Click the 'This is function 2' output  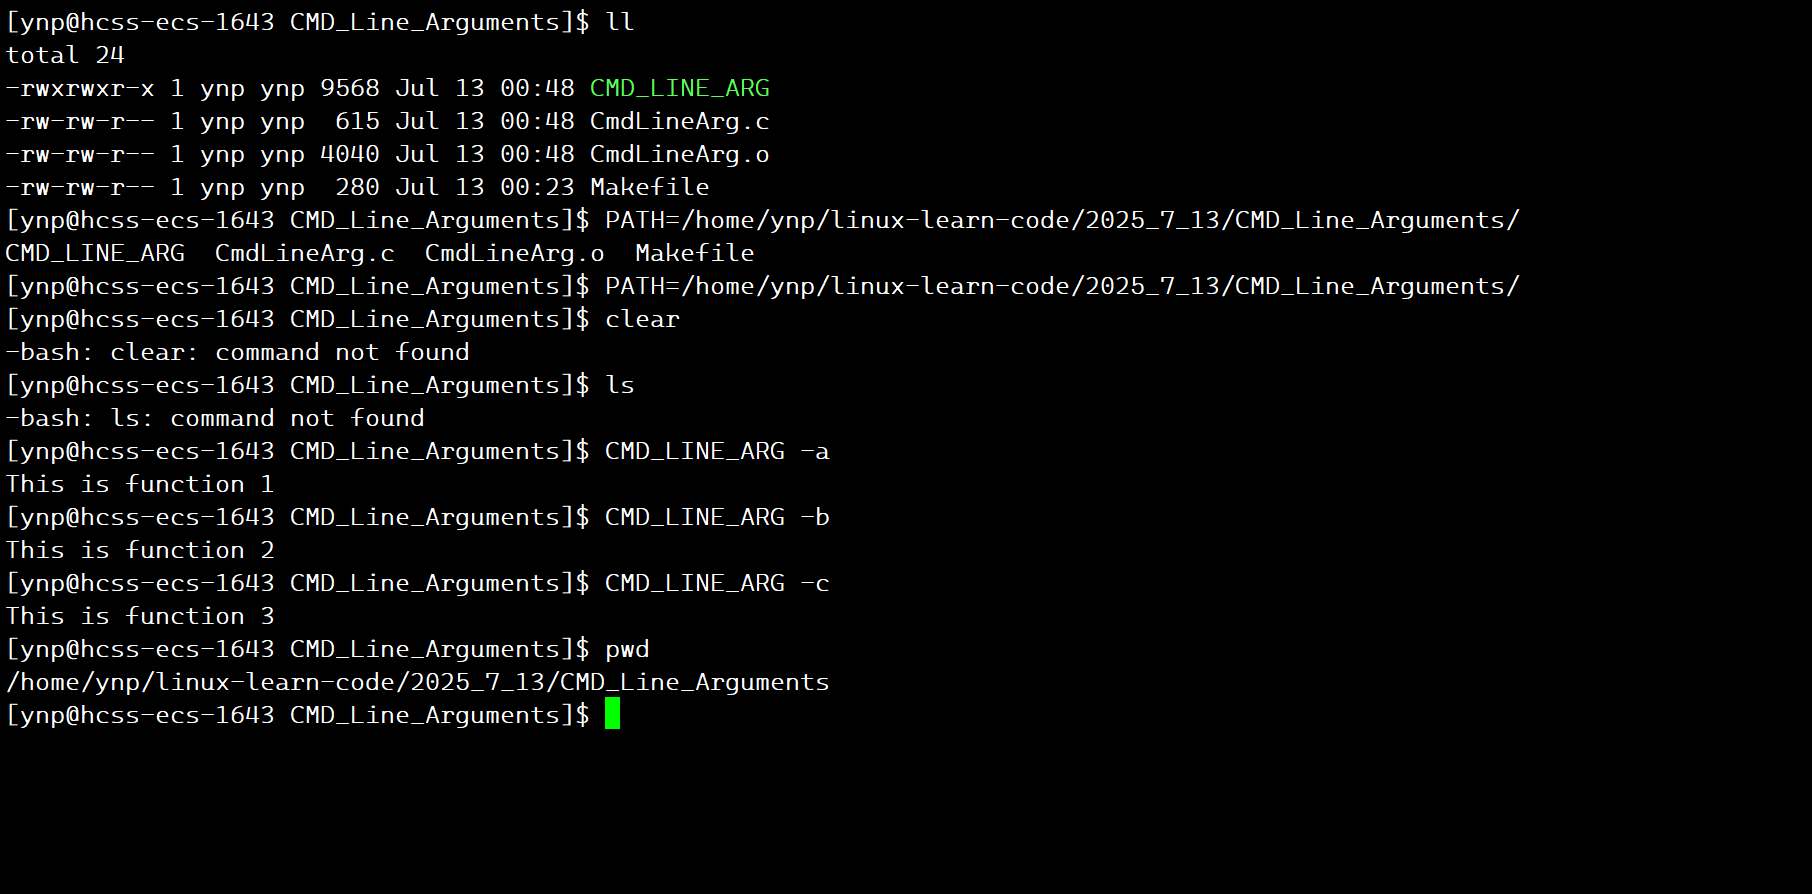pyautogui.click(x=140, y=550)
